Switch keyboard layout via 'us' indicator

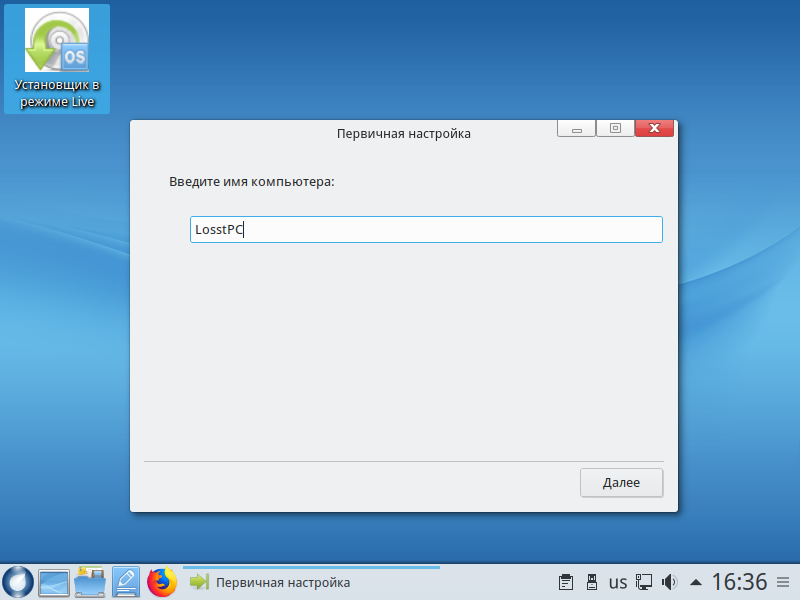click(618, 581)
